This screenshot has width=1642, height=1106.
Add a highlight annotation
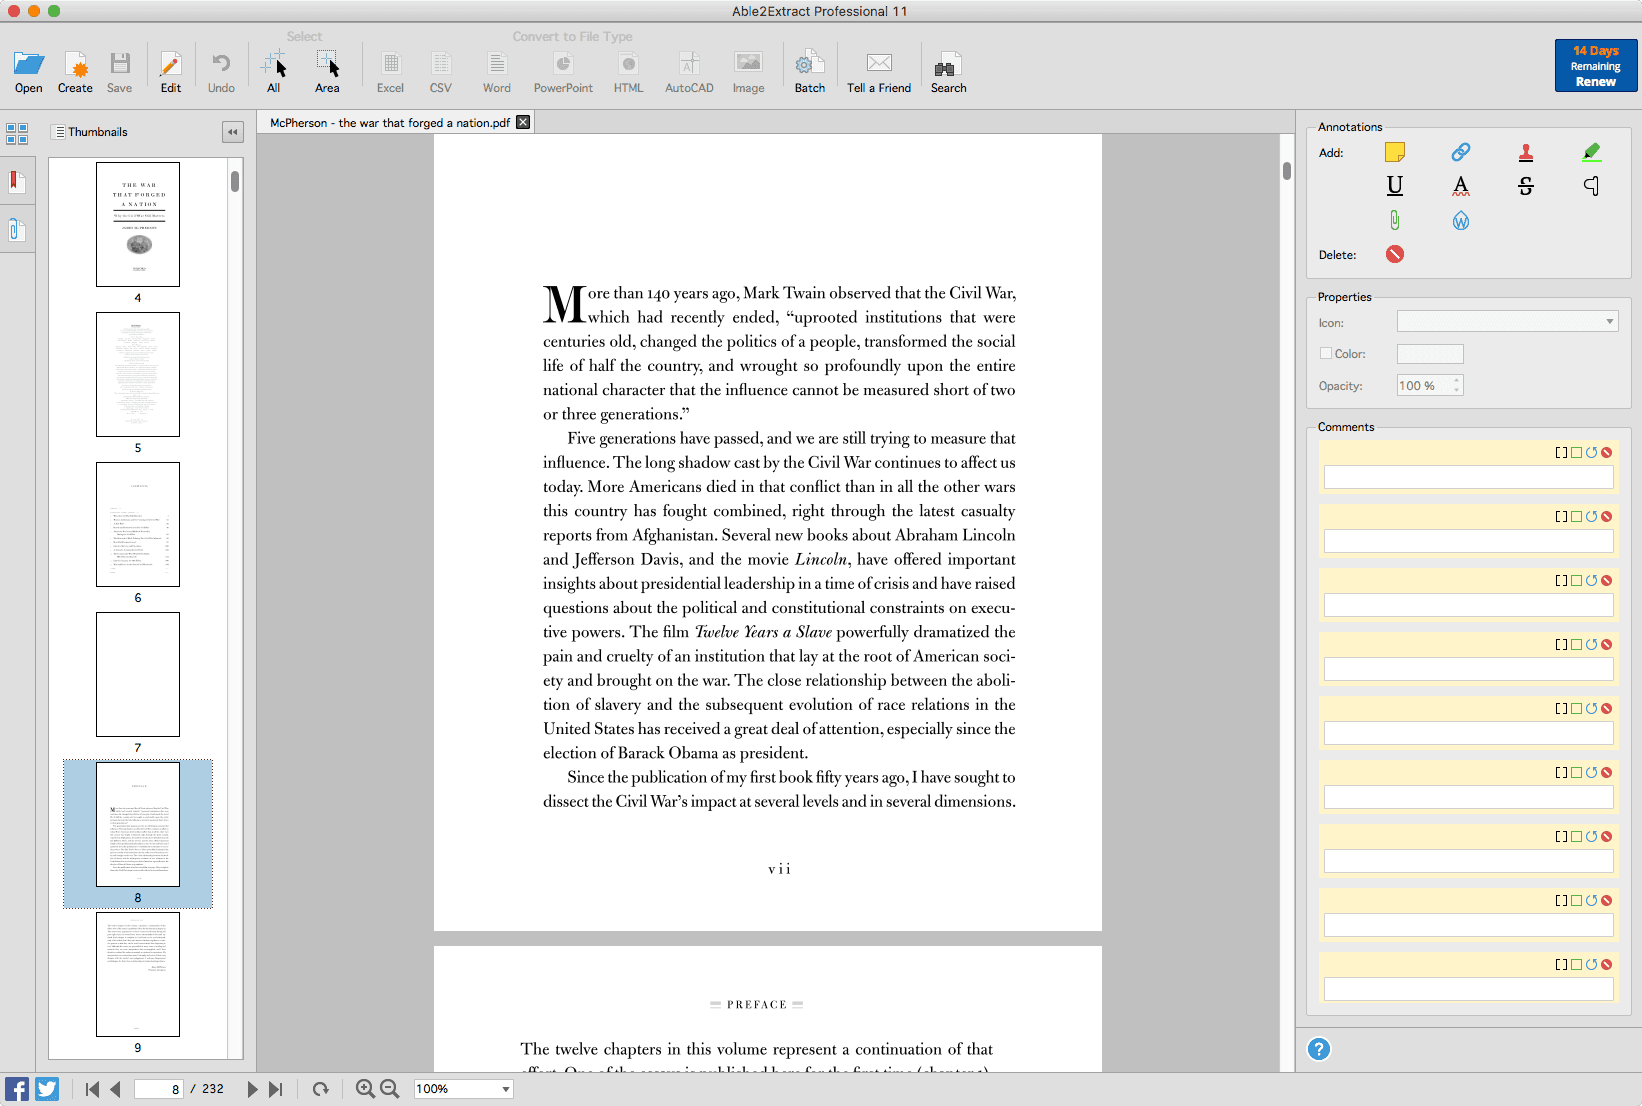click(1592, 152)
